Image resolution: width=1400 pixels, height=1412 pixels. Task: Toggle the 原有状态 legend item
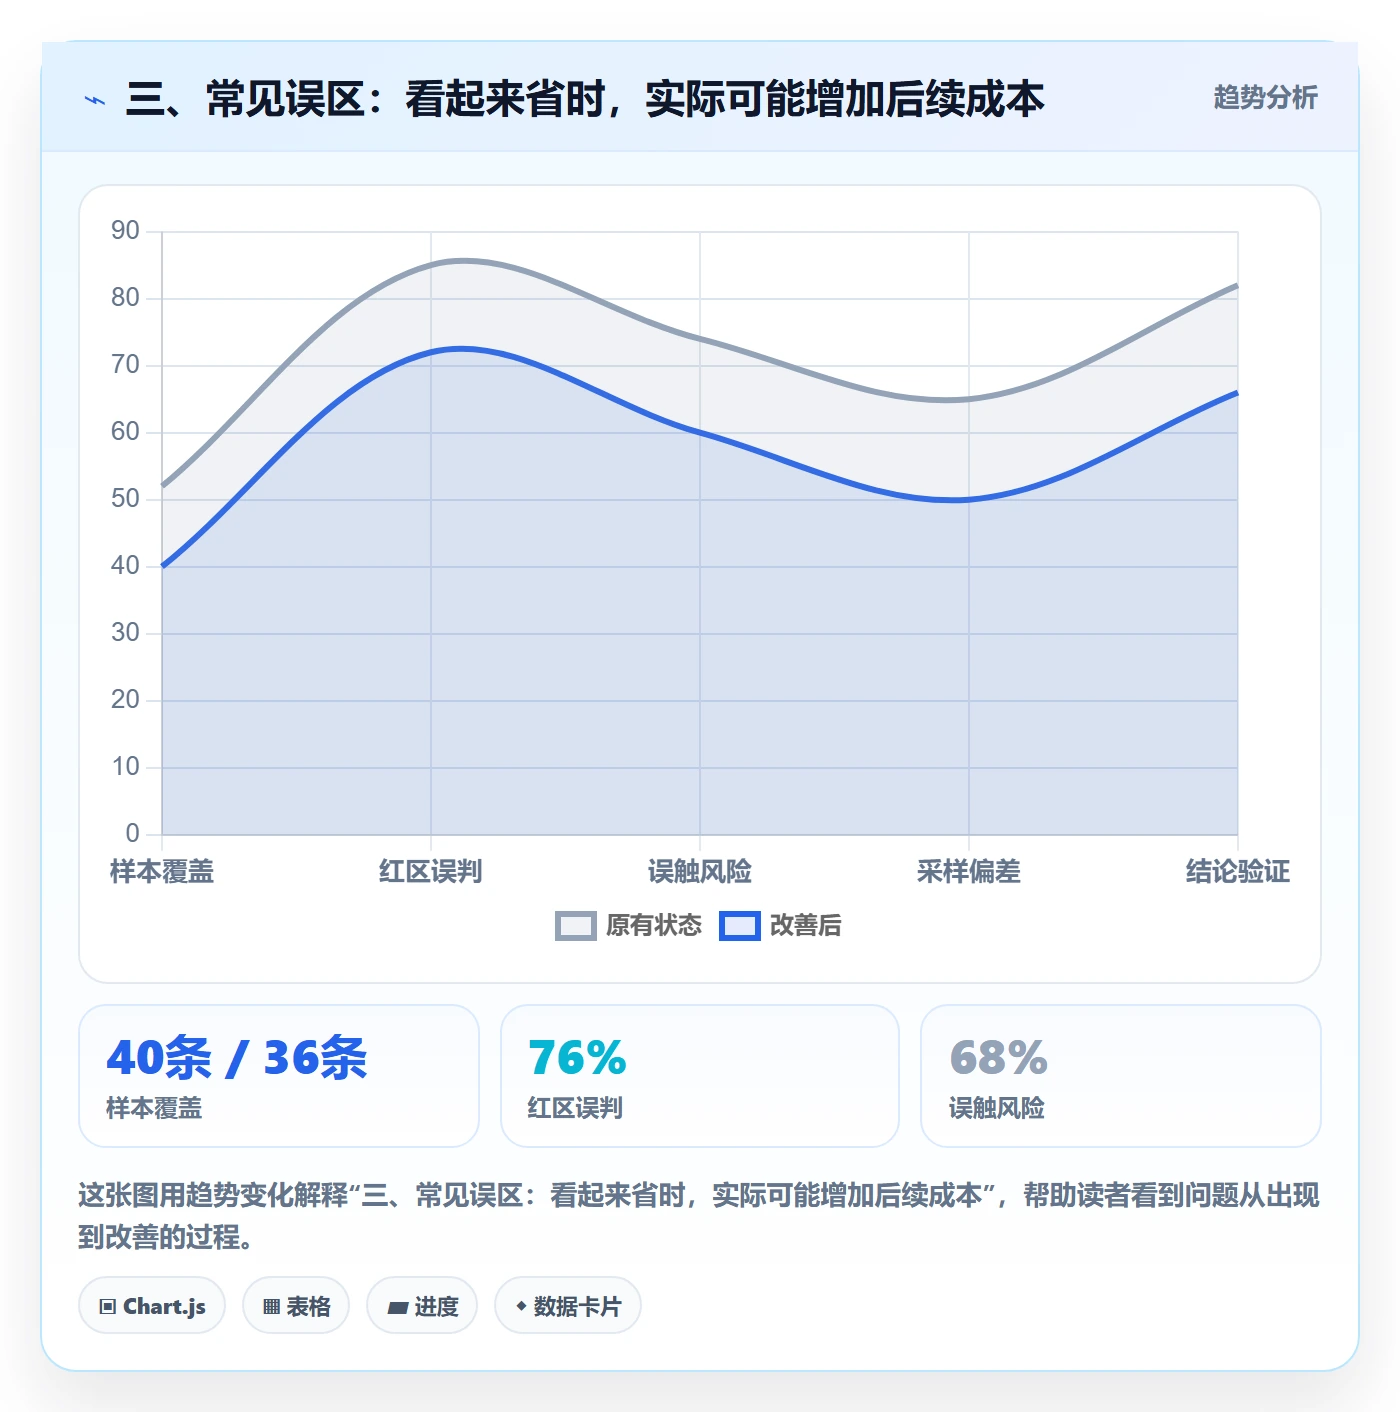tap(629, 925)
